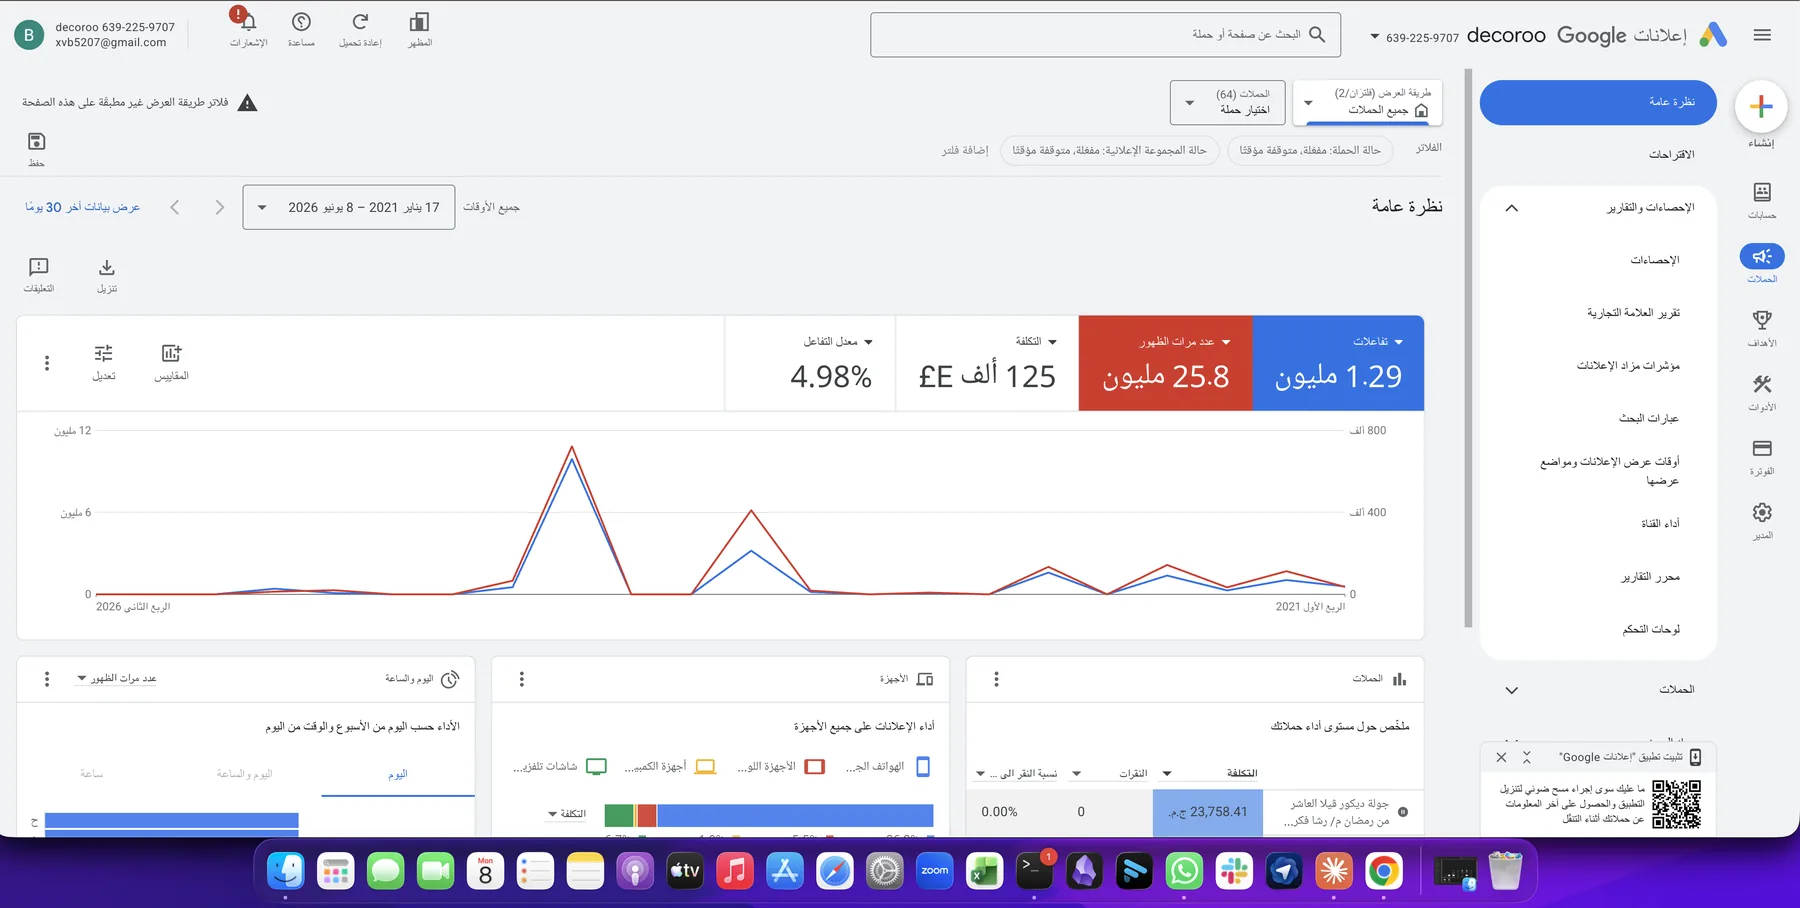Click the Reload (إعادة تحميل) icon
Screen dimensions: 1800x908
[x=360, y=22]
